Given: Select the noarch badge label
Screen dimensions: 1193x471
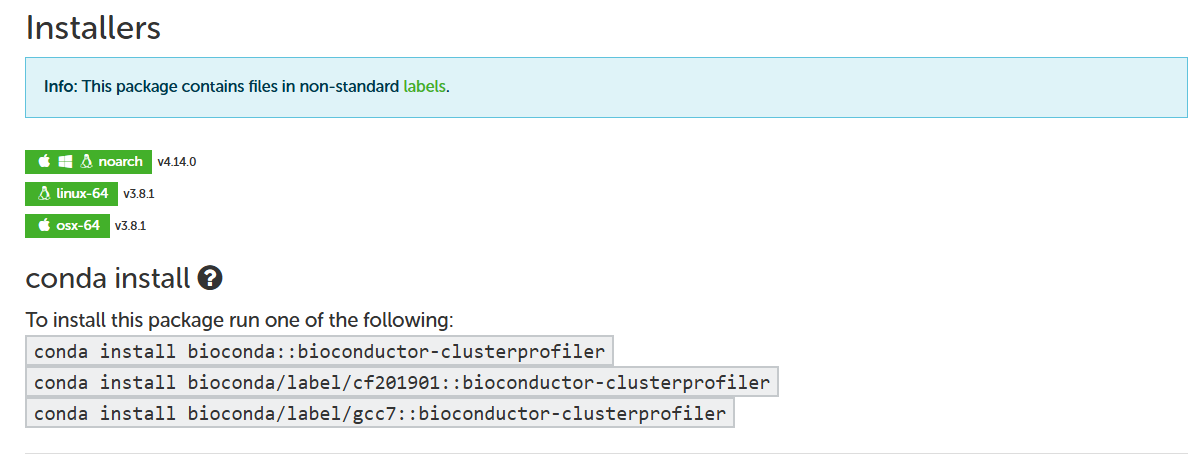Looking at the screenshot, I should pos(121,161).
